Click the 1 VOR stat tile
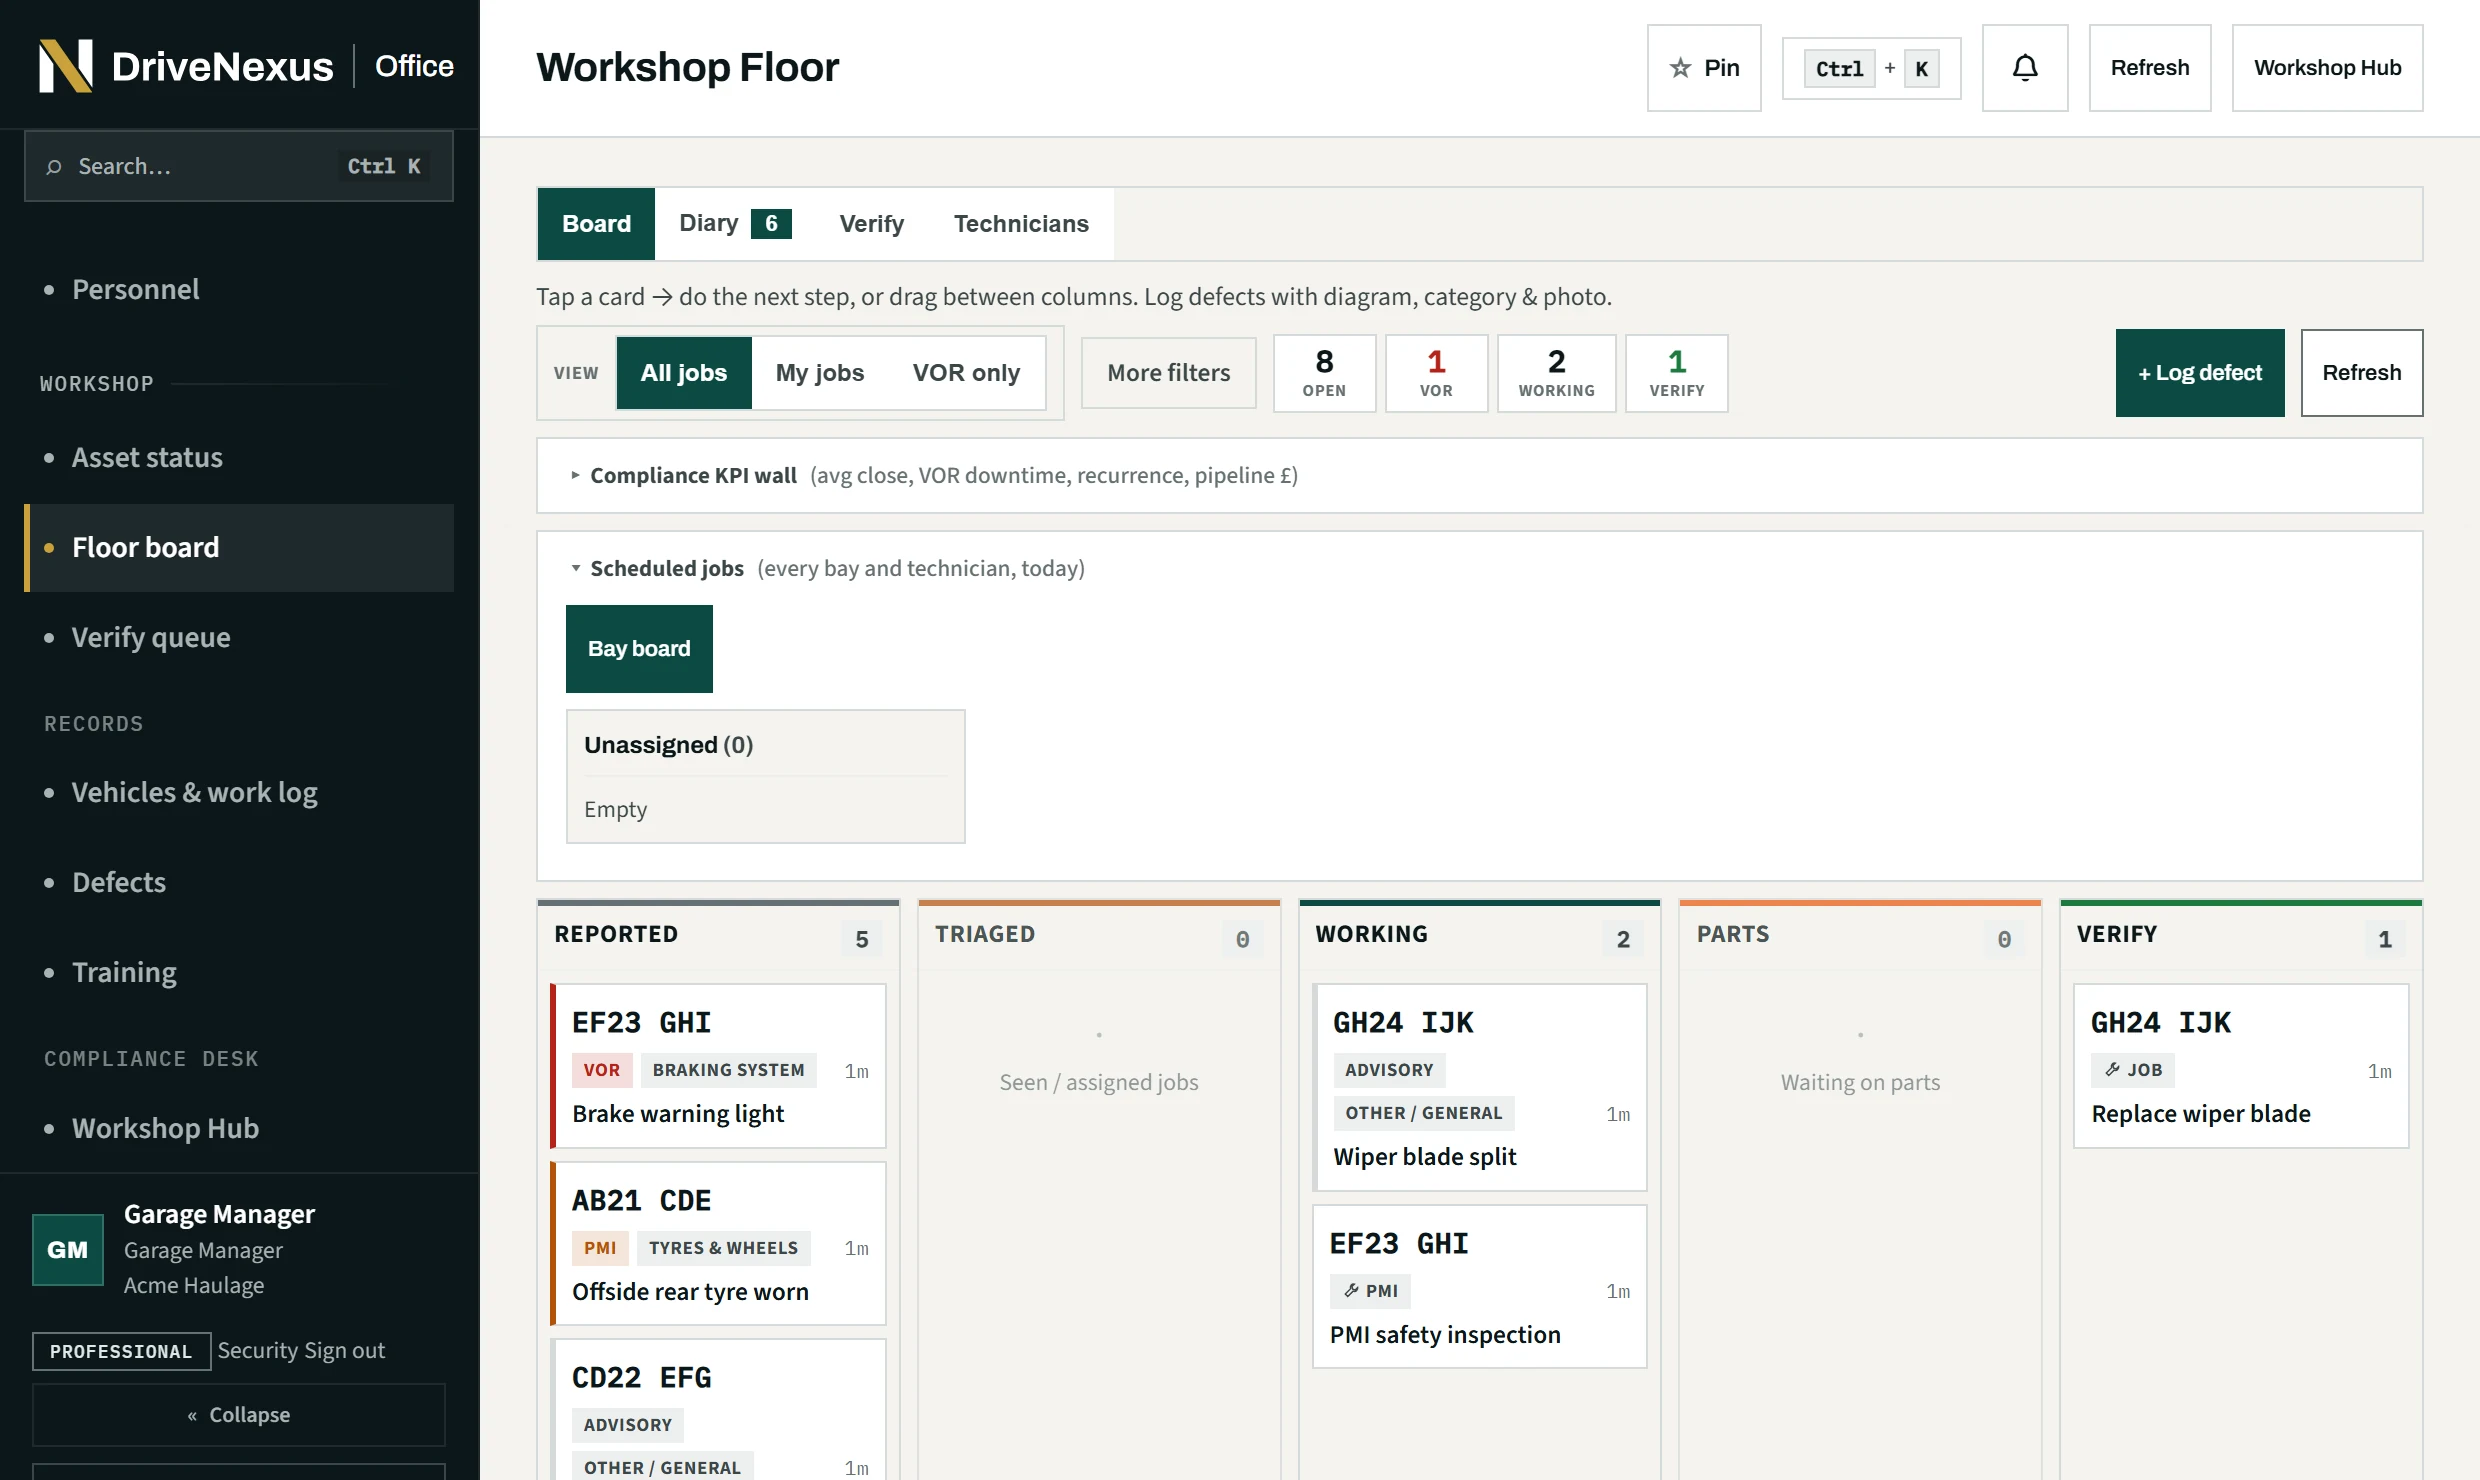Viewport: 2480px width, 1480px height. 1436,373
